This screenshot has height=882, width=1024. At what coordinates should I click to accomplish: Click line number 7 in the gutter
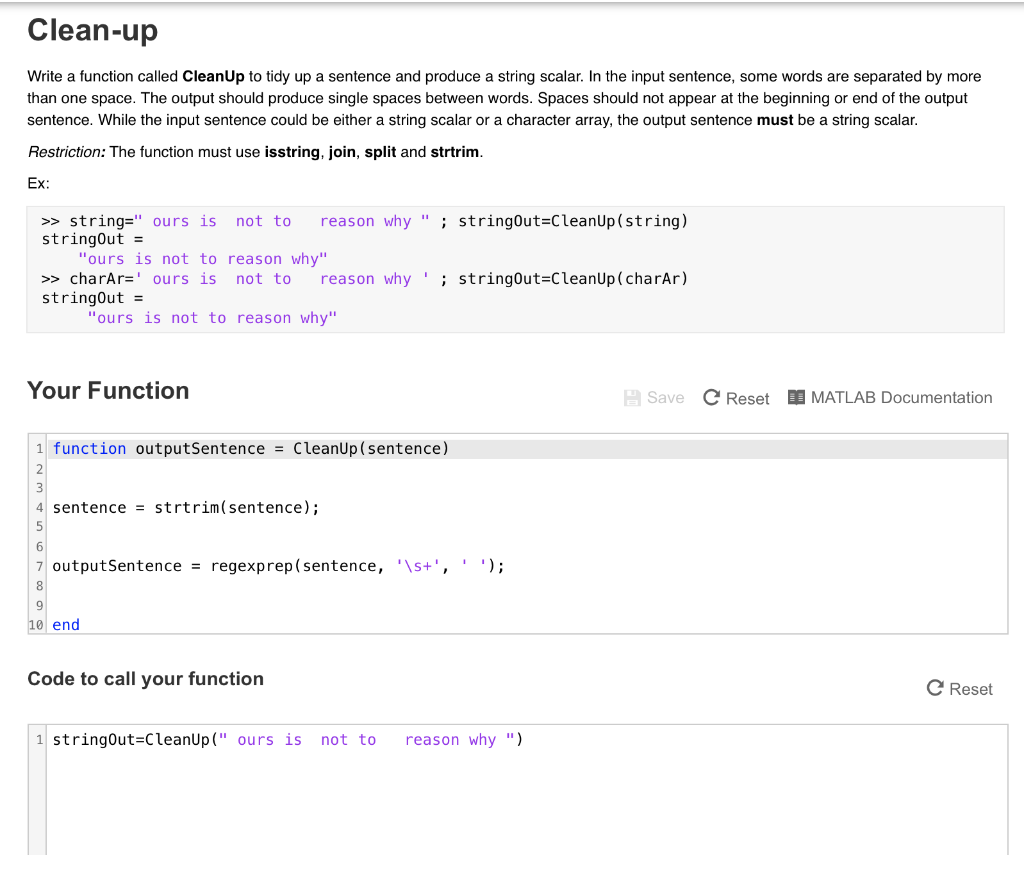(38, 566)
